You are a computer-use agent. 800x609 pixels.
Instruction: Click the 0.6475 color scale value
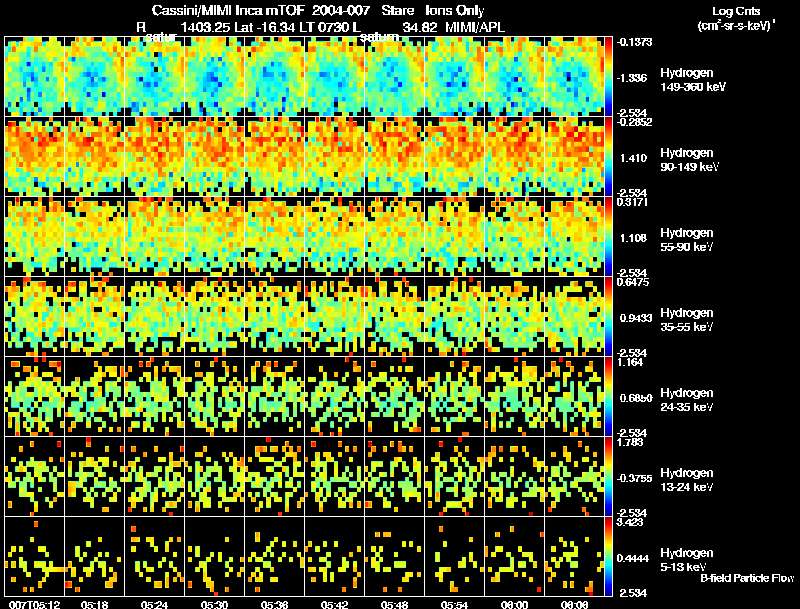click(x=633, y=282)
